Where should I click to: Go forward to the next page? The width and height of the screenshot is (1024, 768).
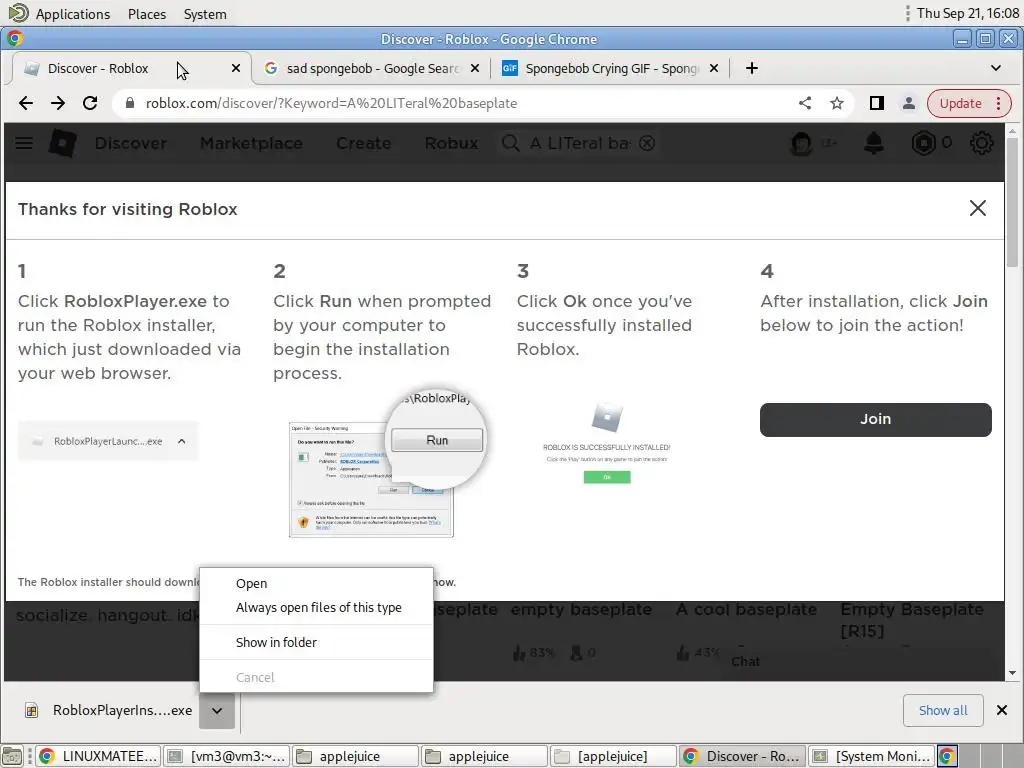[58, 103]
